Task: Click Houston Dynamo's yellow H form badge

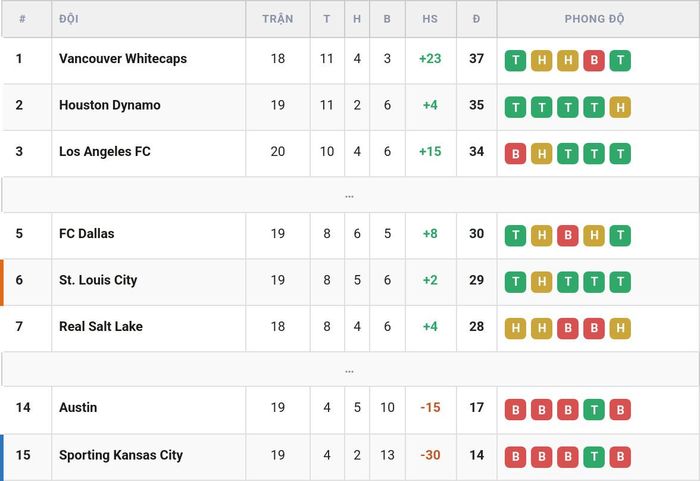Action: (621, 107)
